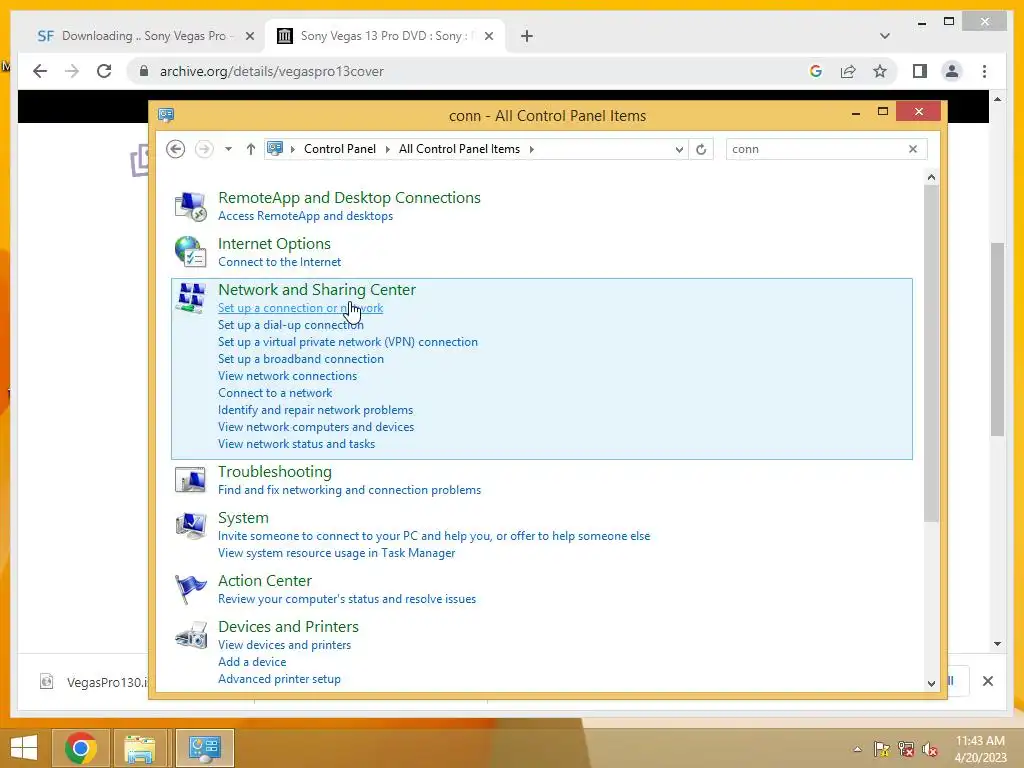
Task: Click Chrome page scrollbar thumb
Action: pos(997,339)
